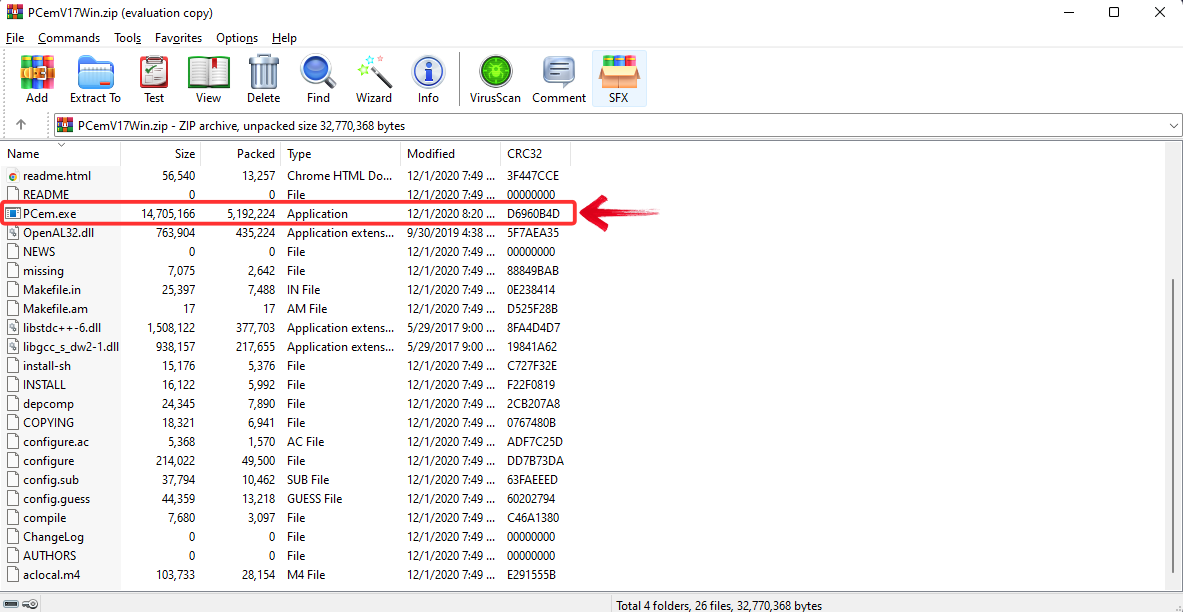Open the Commands menu

pos(69,38)
